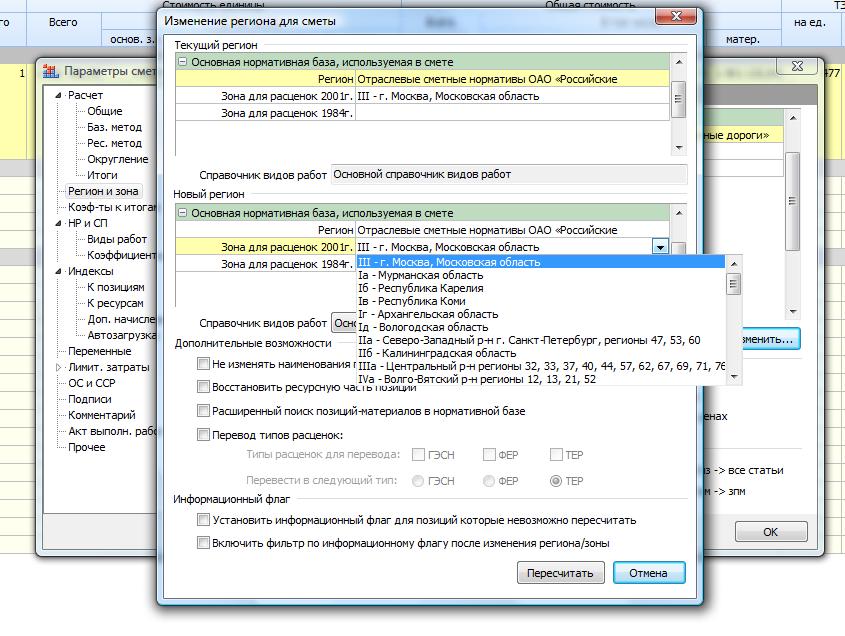Screen dimensions: 845x636
Task: Click Текущий регион grid scrollbar down arrow
Action: pos(679,148)
